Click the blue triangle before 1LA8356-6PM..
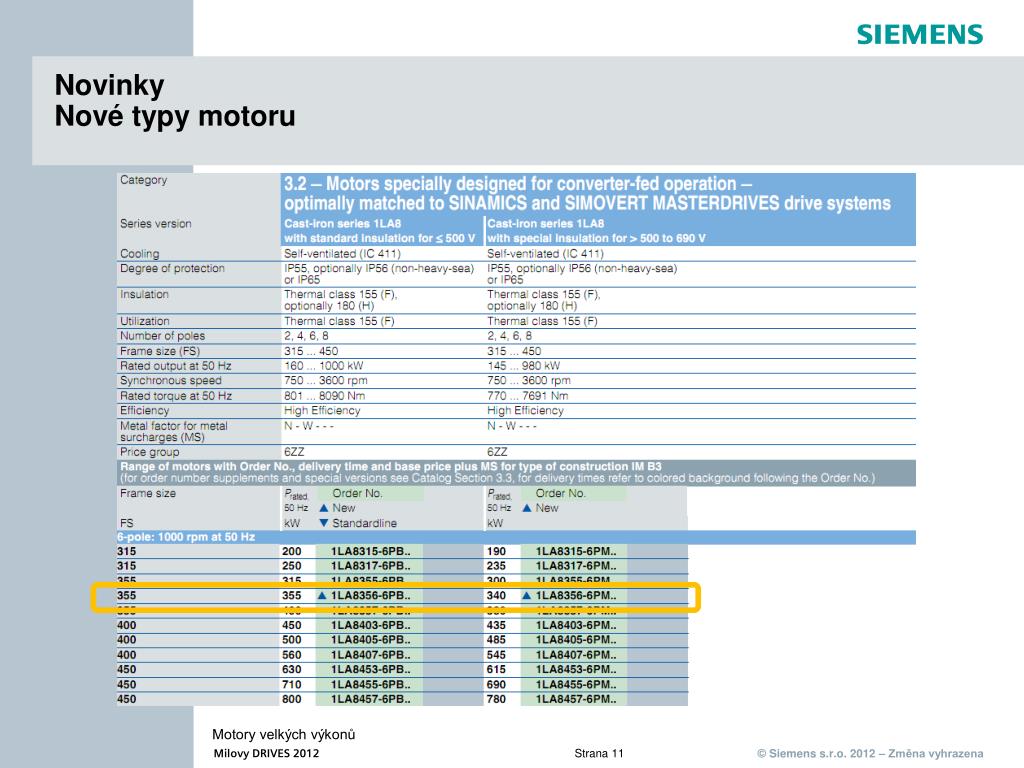Viewport: 1024px width, 768px height. tap(527, 595)
